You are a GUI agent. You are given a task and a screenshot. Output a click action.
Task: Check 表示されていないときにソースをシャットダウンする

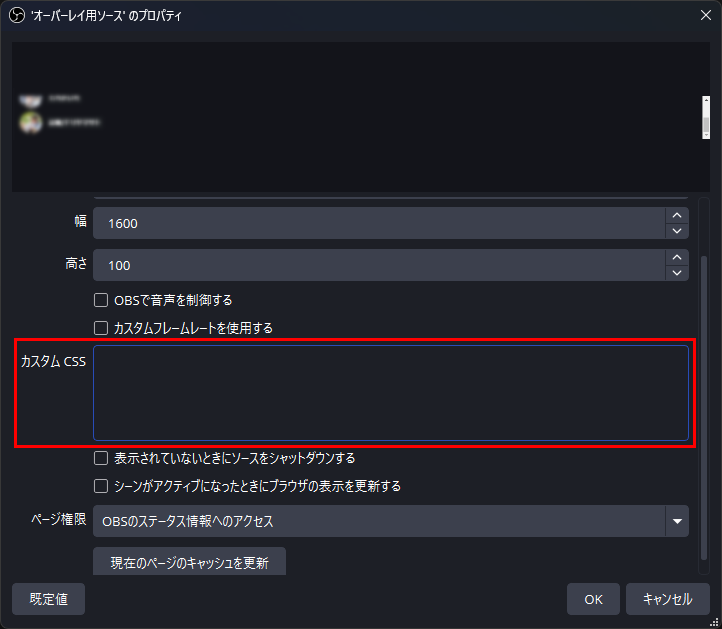tap(101, 458)
